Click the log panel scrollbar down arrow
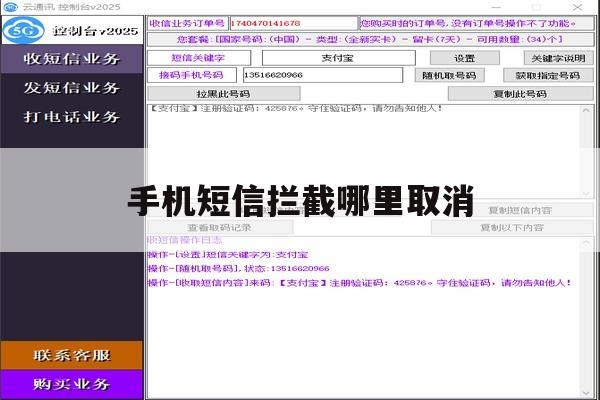The image size is (600, 400). tap(586, 393)
